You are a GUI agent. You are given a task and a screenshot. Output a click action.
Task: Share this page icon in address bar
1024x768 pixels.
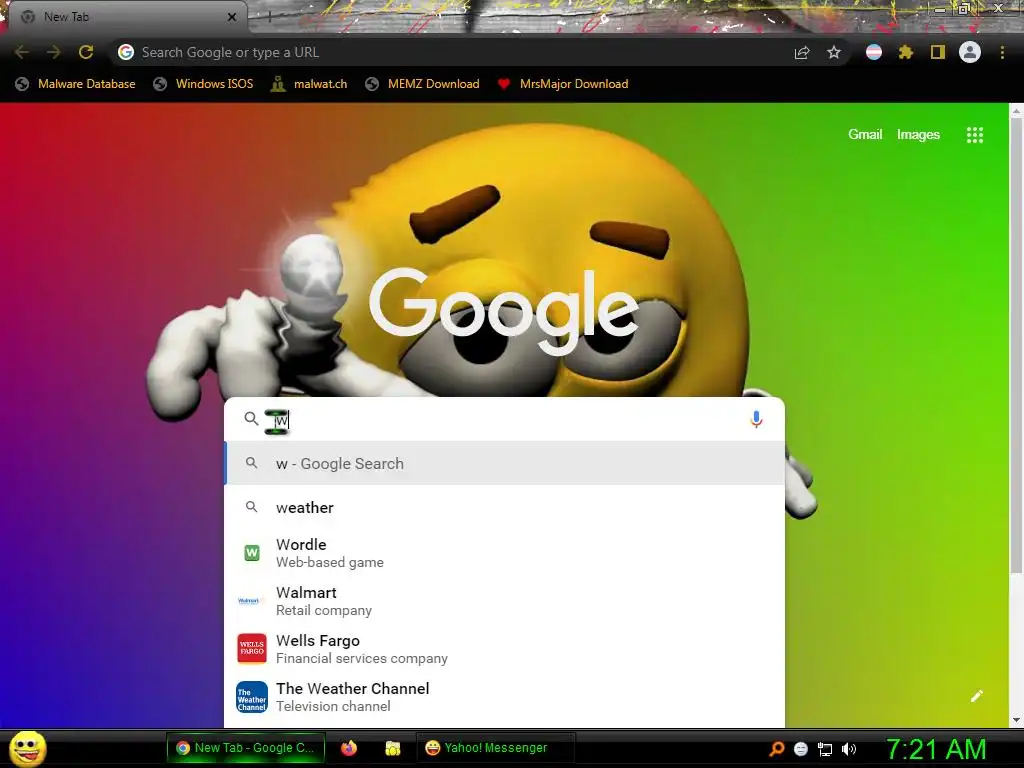pos(802,52)
